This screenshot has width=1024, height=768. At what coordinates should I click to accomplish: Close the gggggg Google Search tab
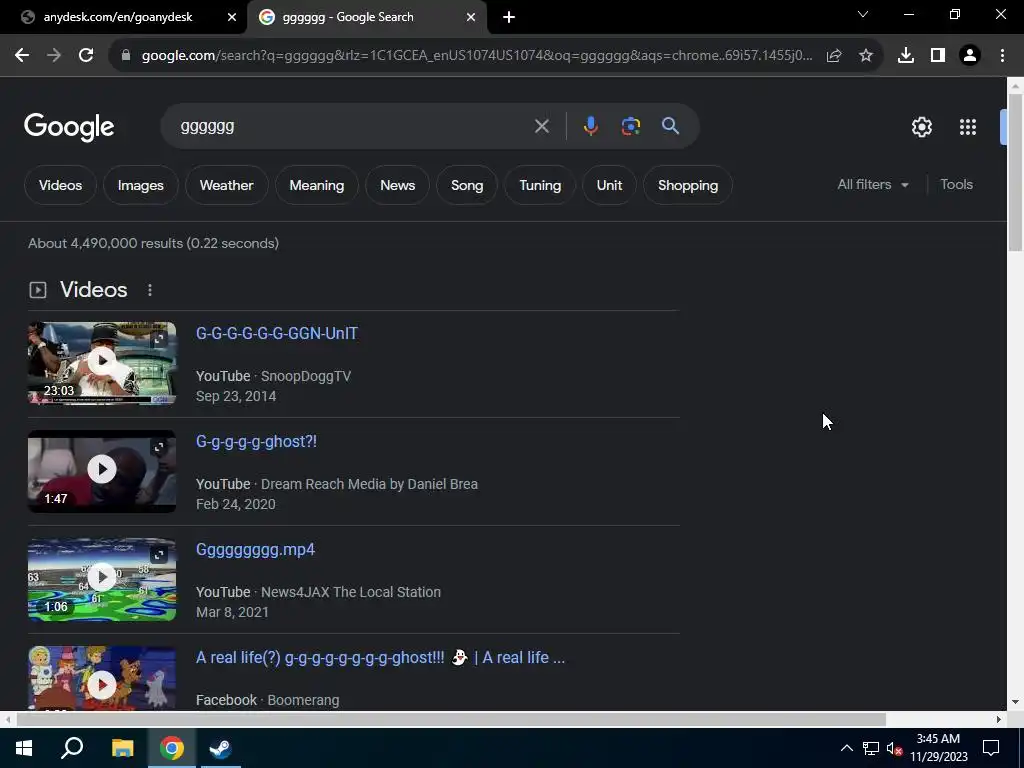[471, 17]
